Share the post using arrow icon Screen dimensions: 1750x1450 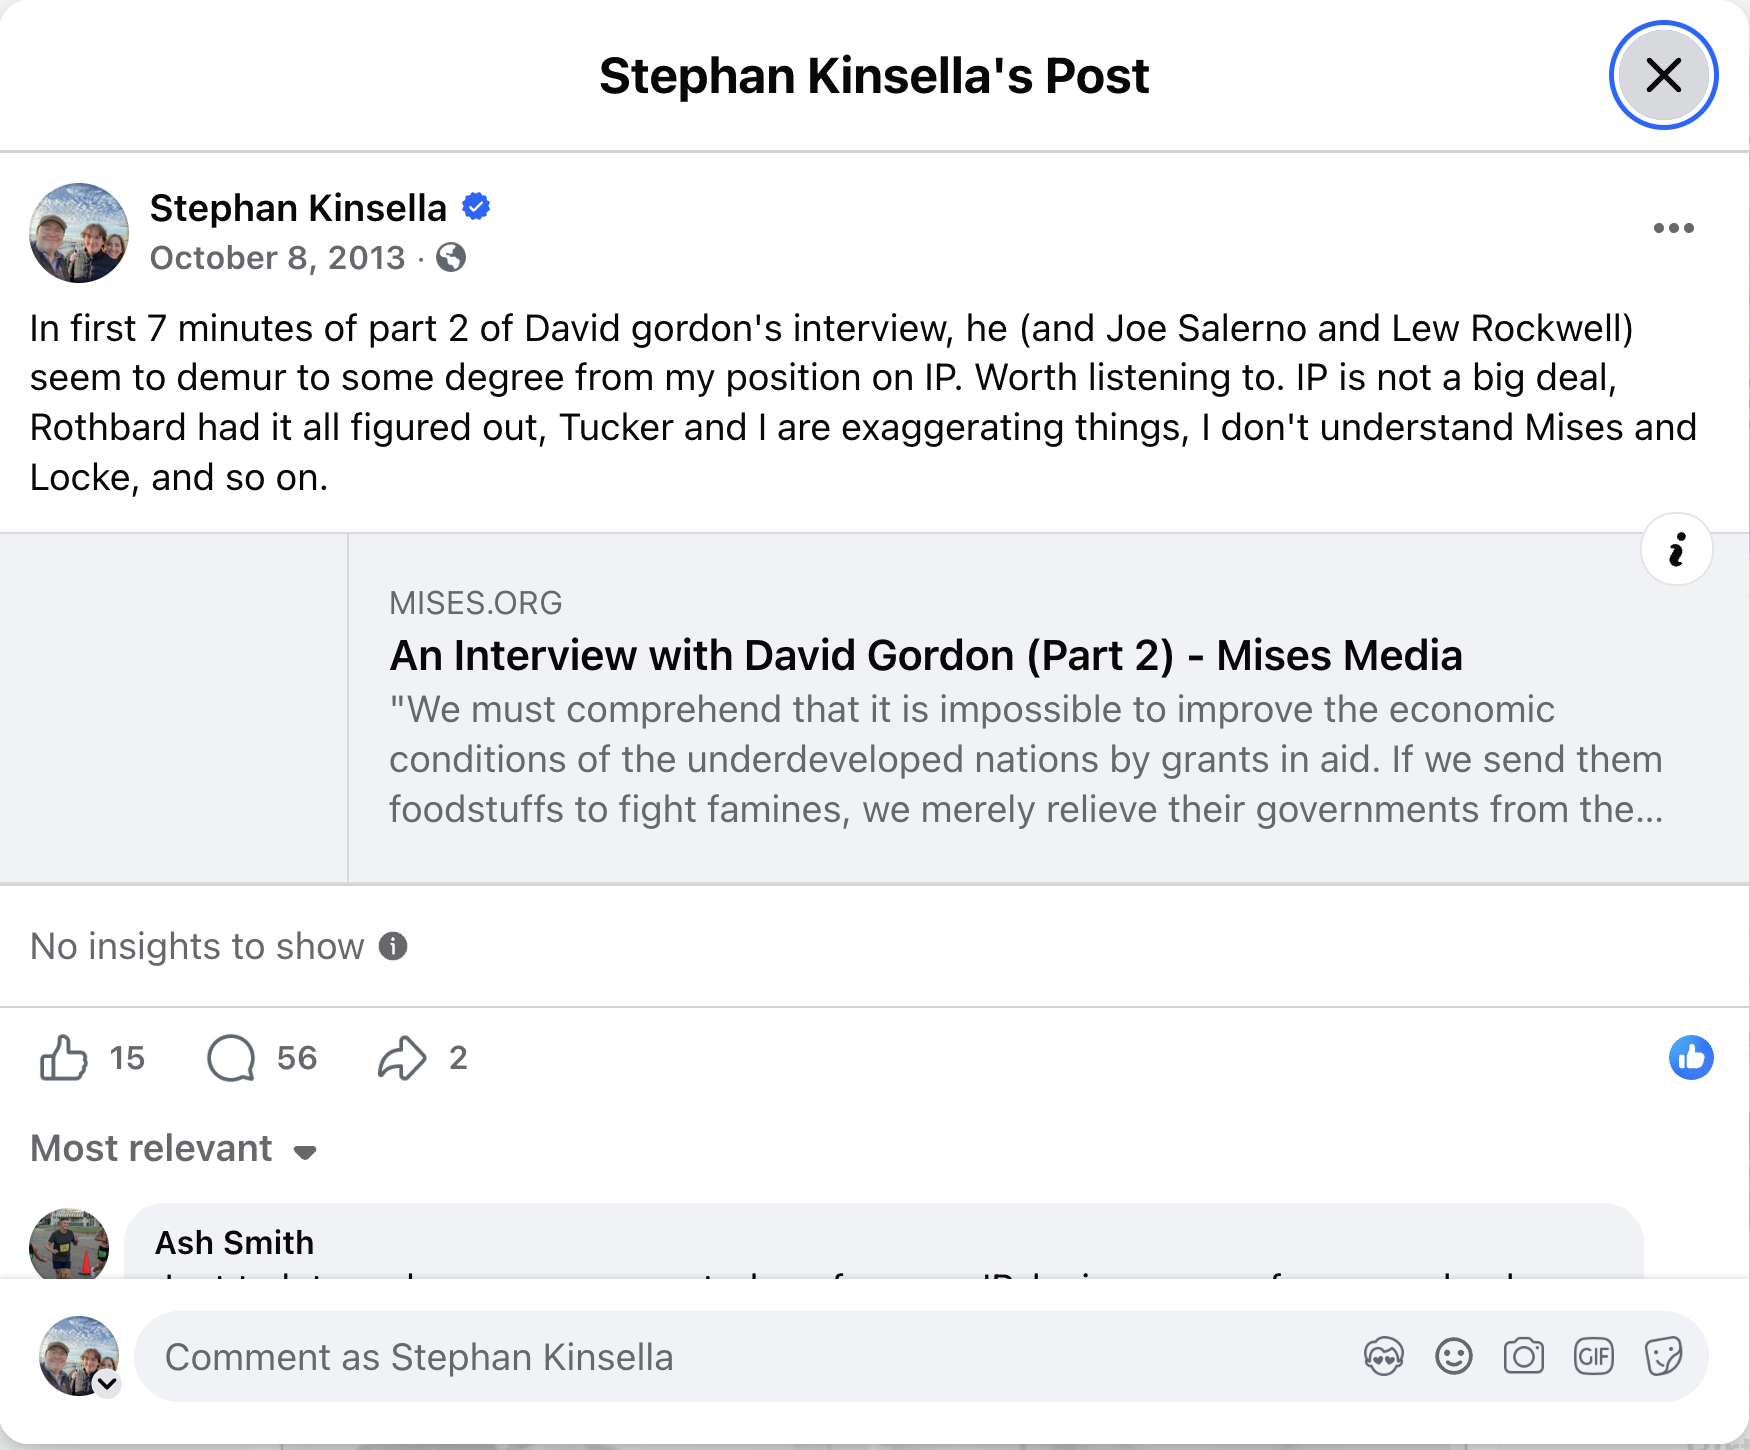[x=402, y=1057]
